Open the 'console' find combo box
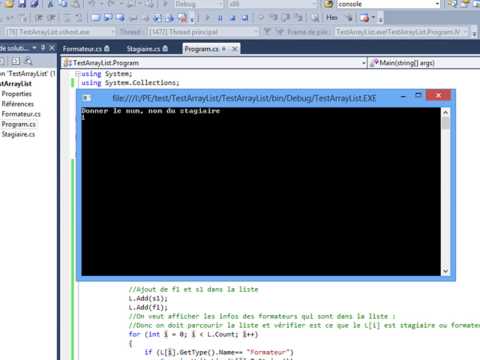This screenshot has height=360, width=480. coord(388,4)
